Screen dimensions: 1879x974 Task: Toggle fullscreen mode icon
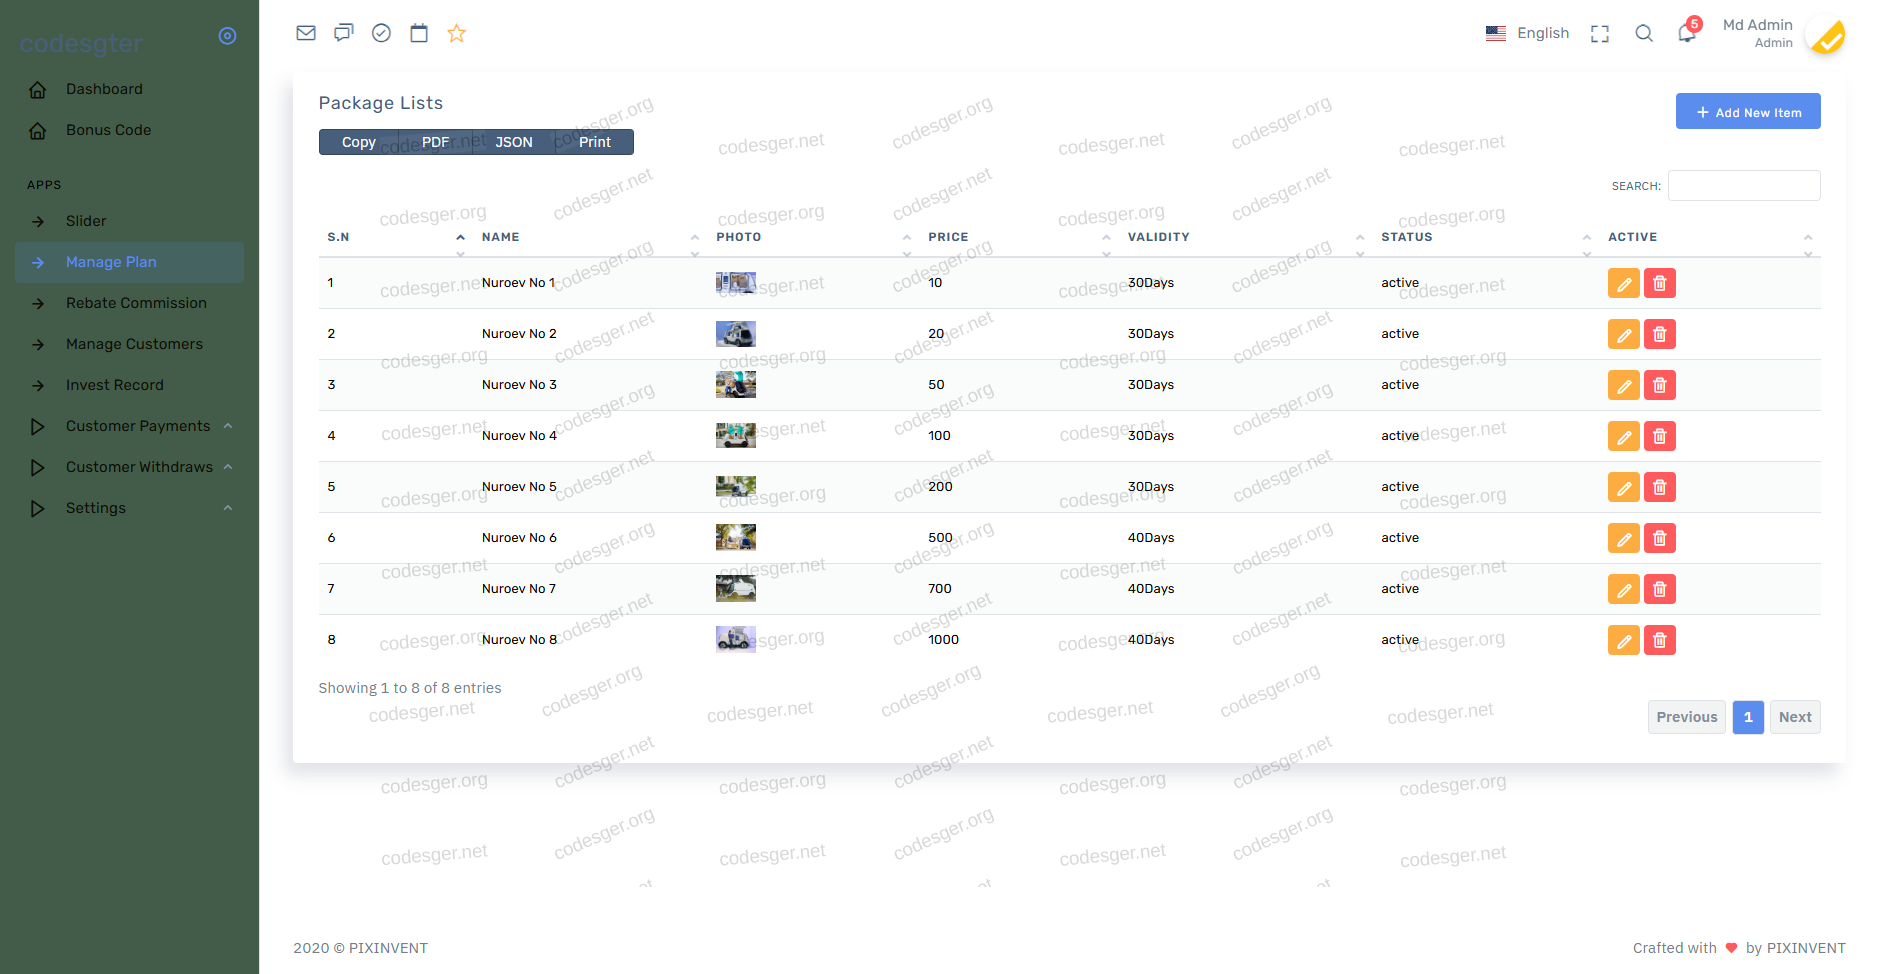click(1600, 33)
